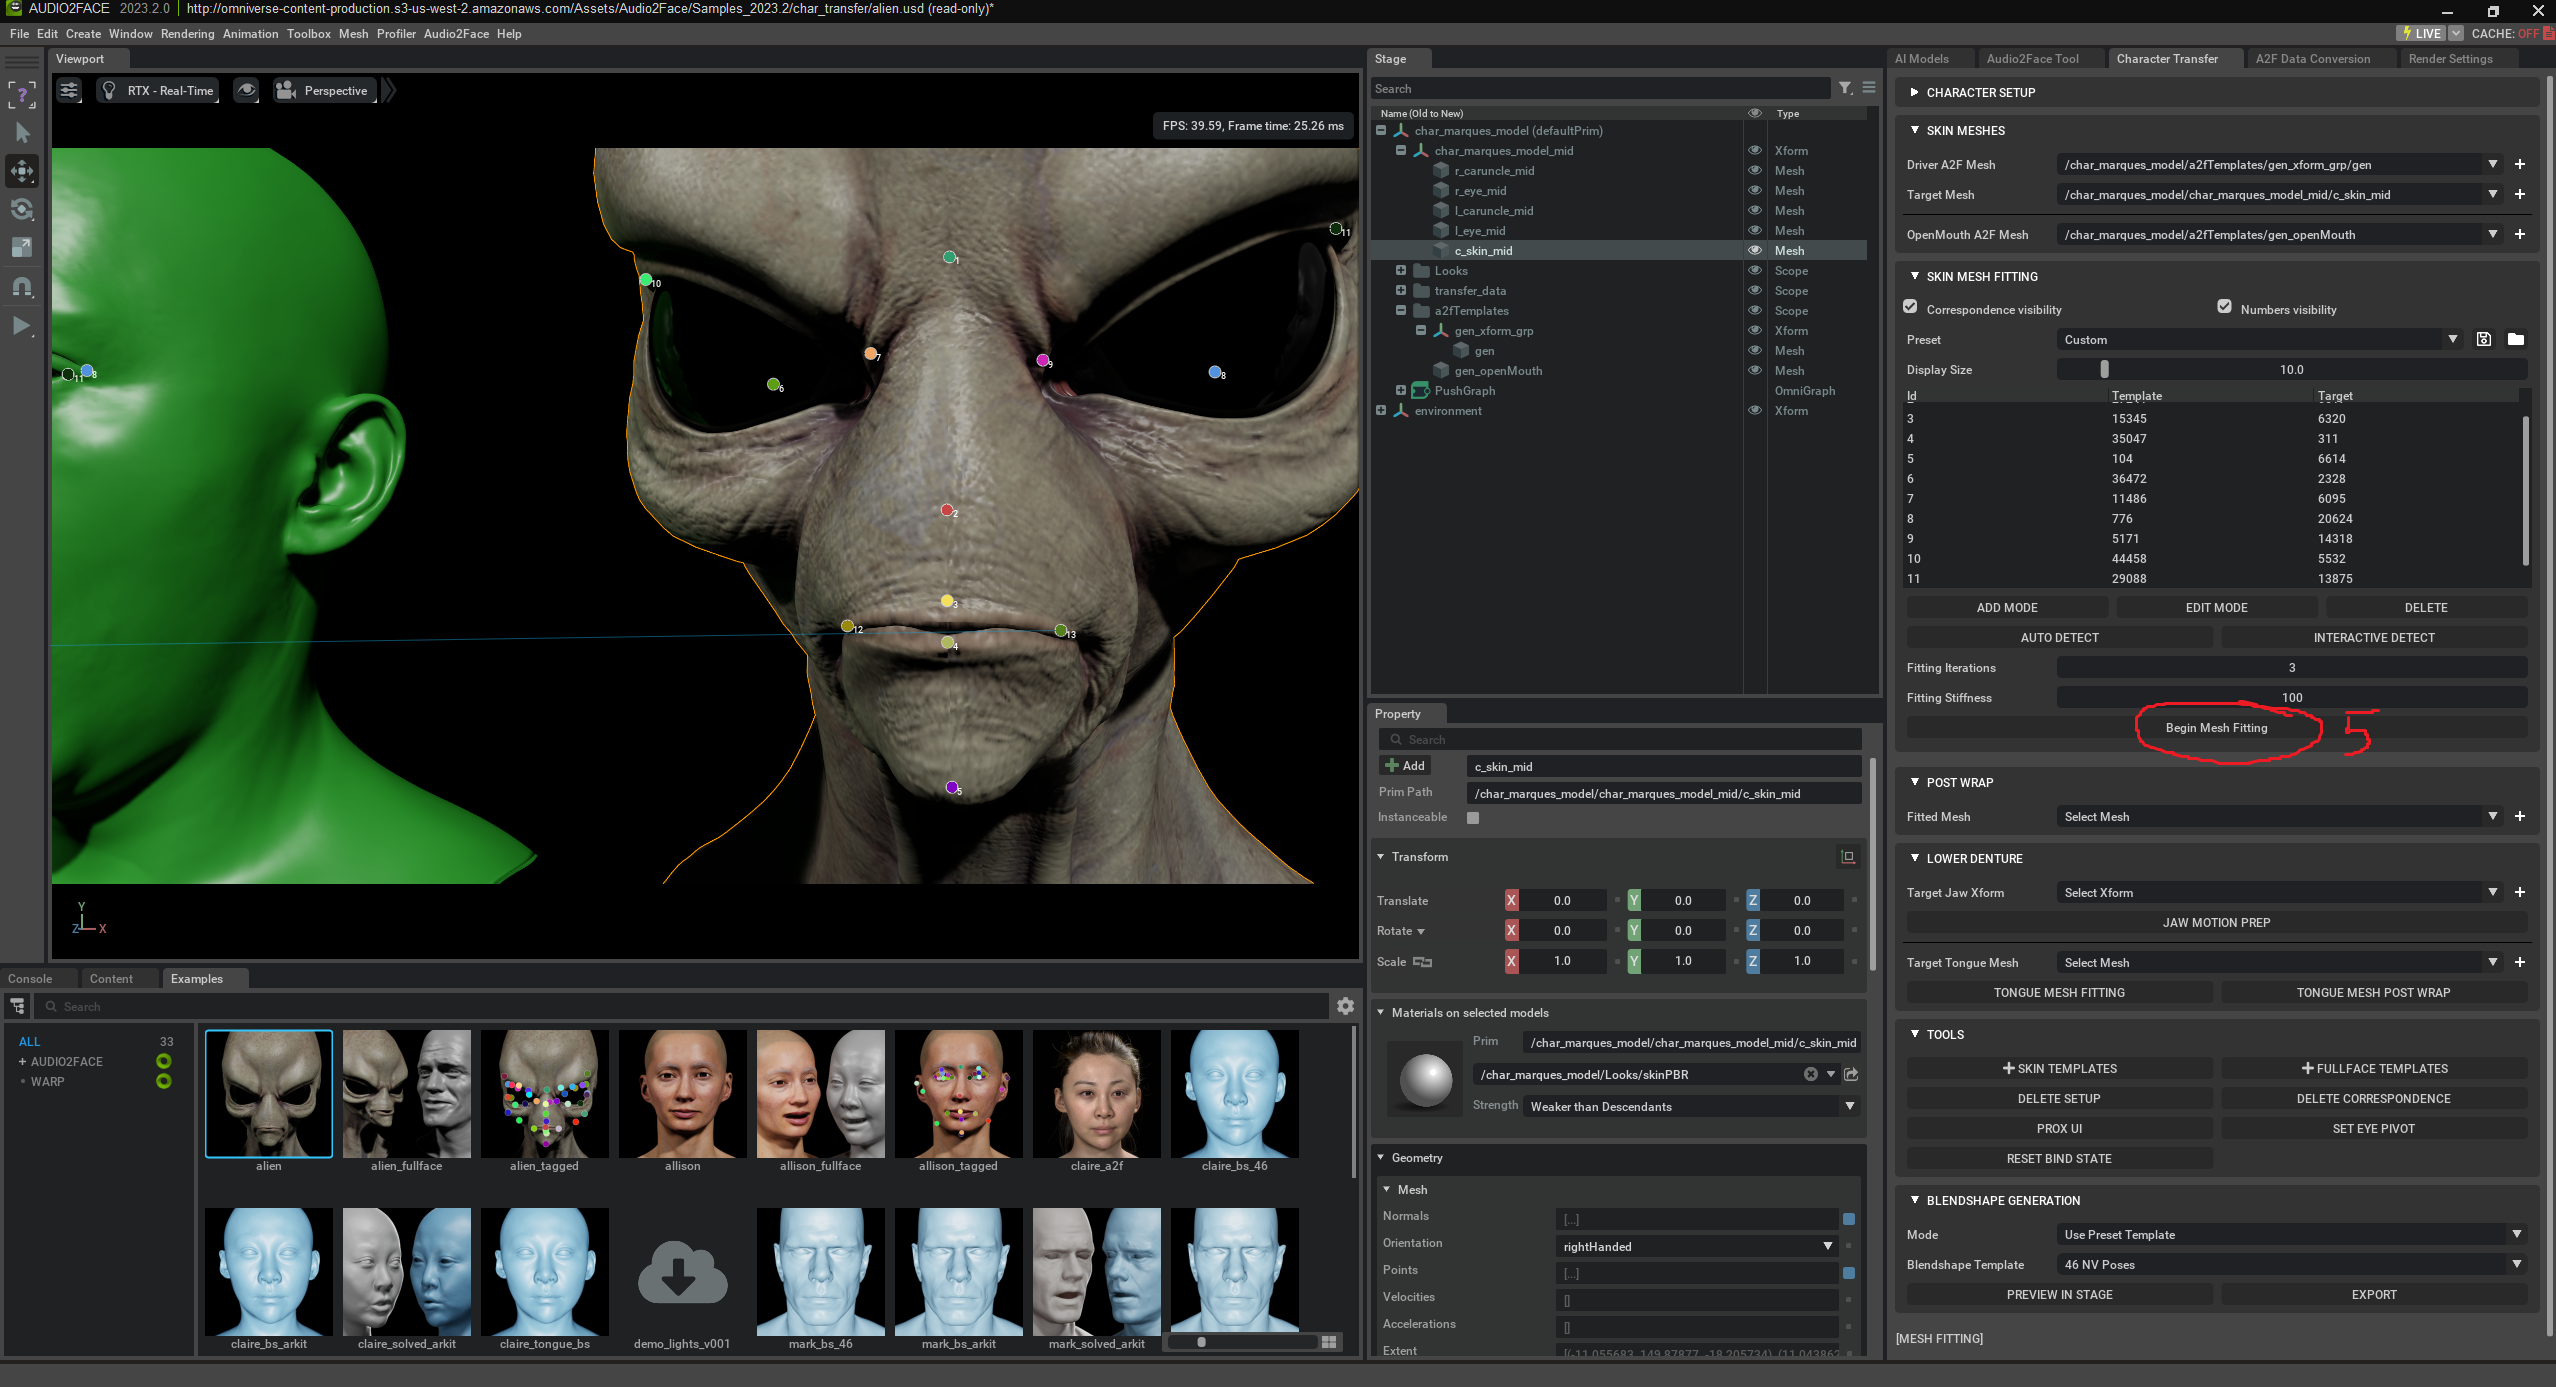Adjust the Display Size slider

tap(2104, 370)
